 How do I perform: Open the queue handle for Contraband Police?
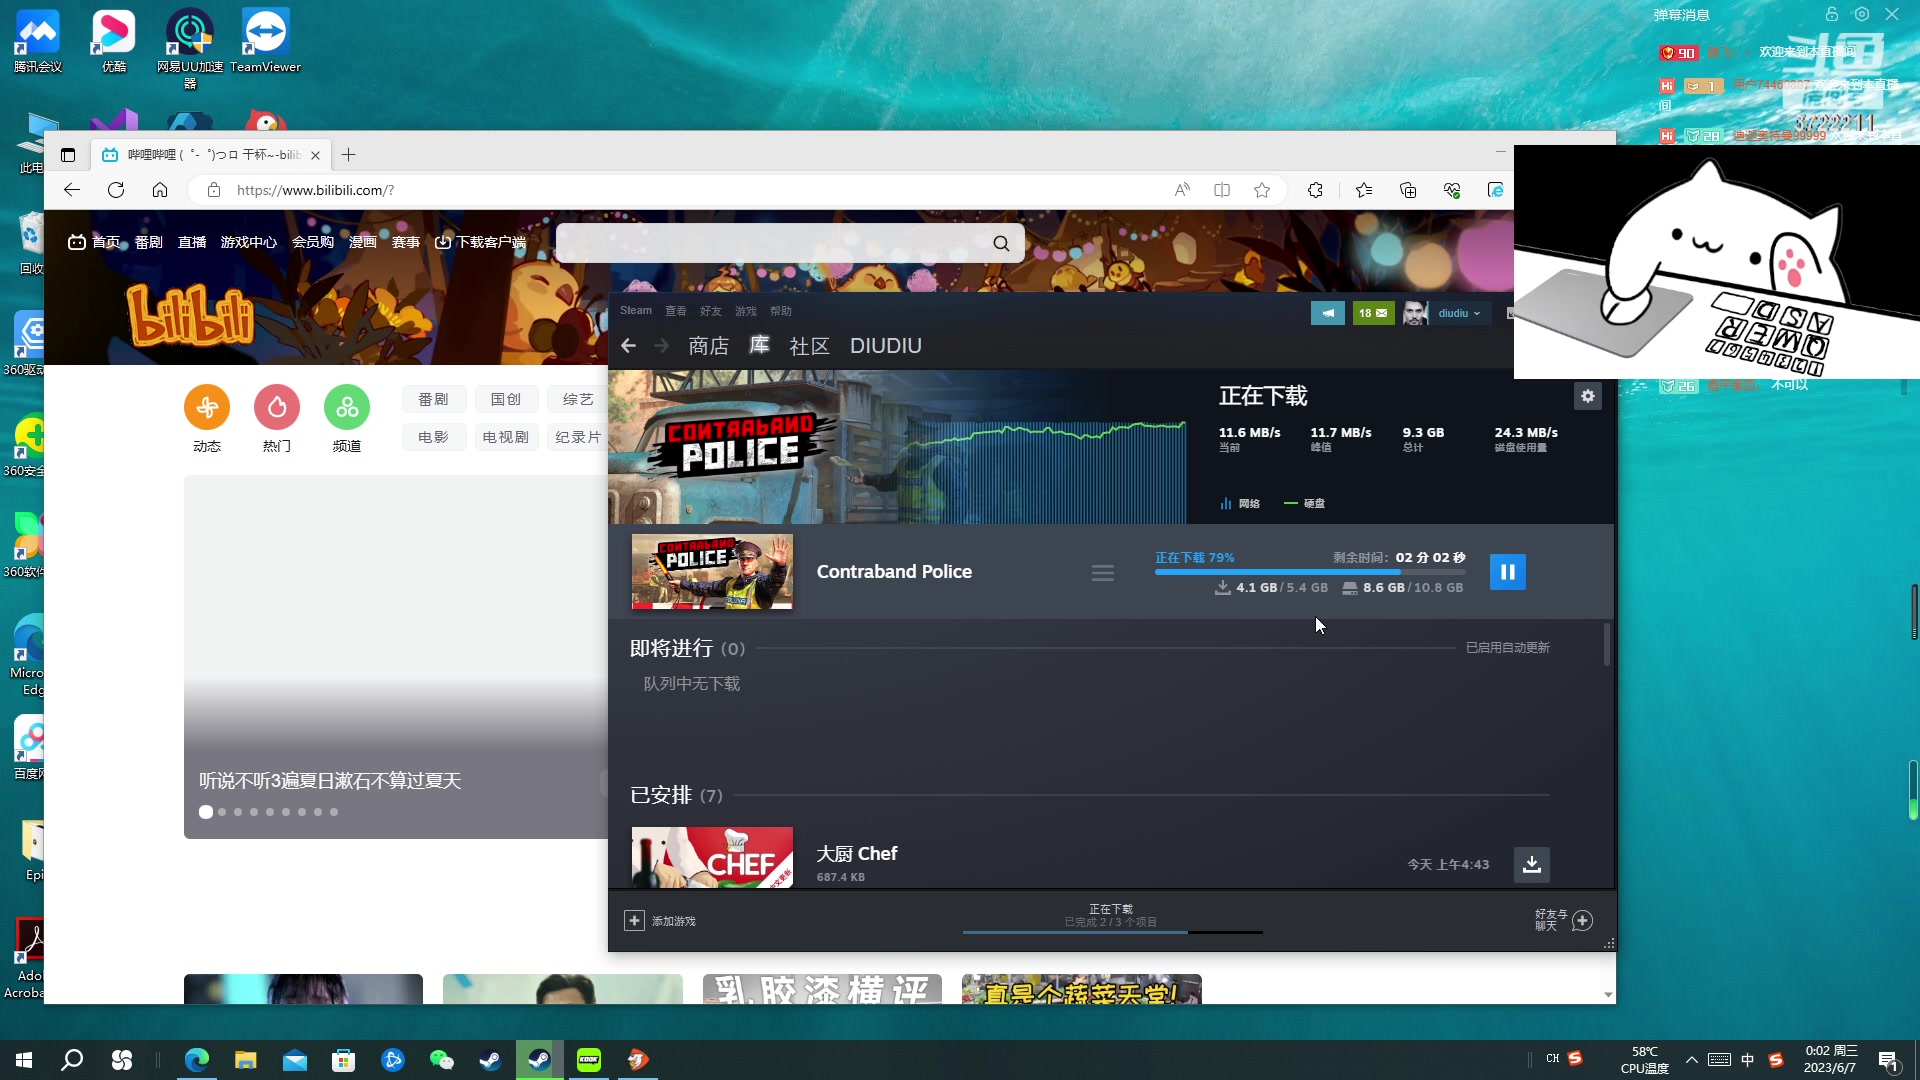pyautogui.click(x=1102, y=573)
